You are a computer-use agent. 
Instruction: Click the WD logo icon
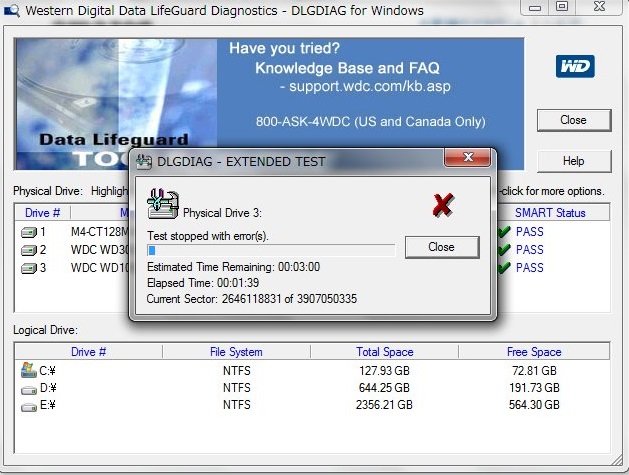tap(575, 66)
